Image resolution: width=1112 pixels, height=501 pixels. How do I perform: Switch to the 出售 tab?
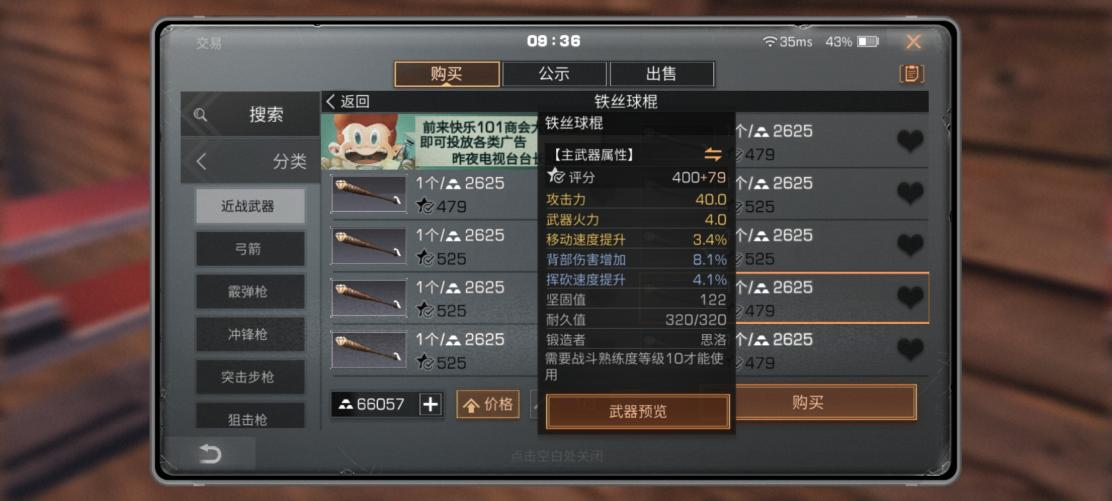tap(661, 74)
